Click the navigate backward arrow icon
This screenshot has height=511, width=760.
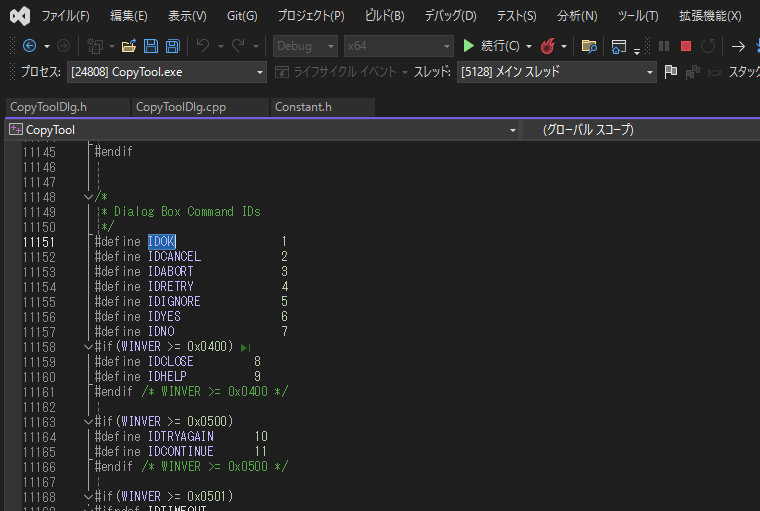(29, 46)
